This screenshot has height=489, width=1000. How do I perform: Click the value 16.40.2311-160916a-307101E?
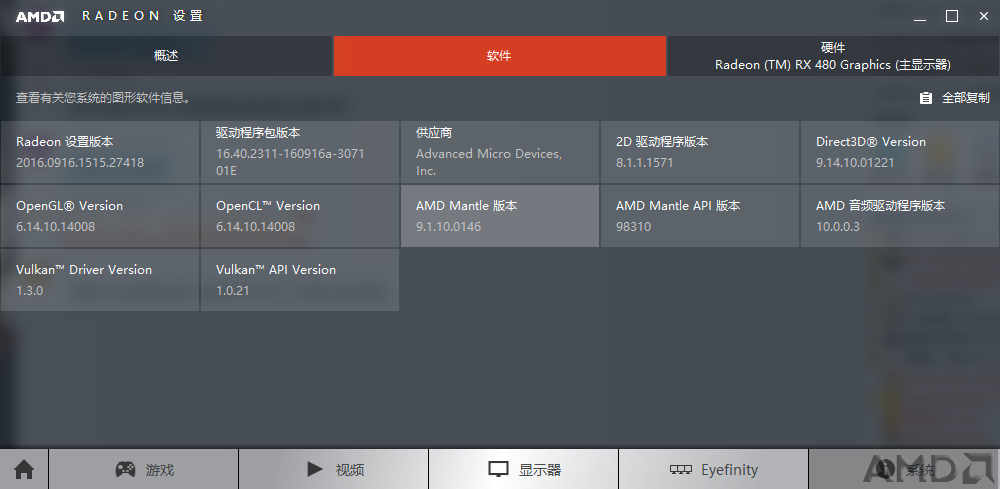(x=290, y=162)
